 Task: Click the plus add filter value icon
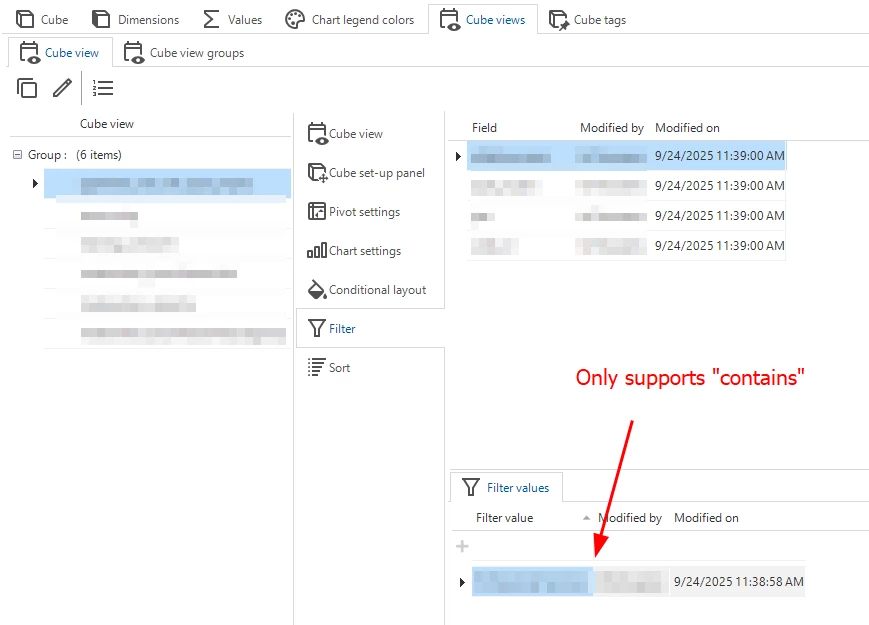coord(462,546)
